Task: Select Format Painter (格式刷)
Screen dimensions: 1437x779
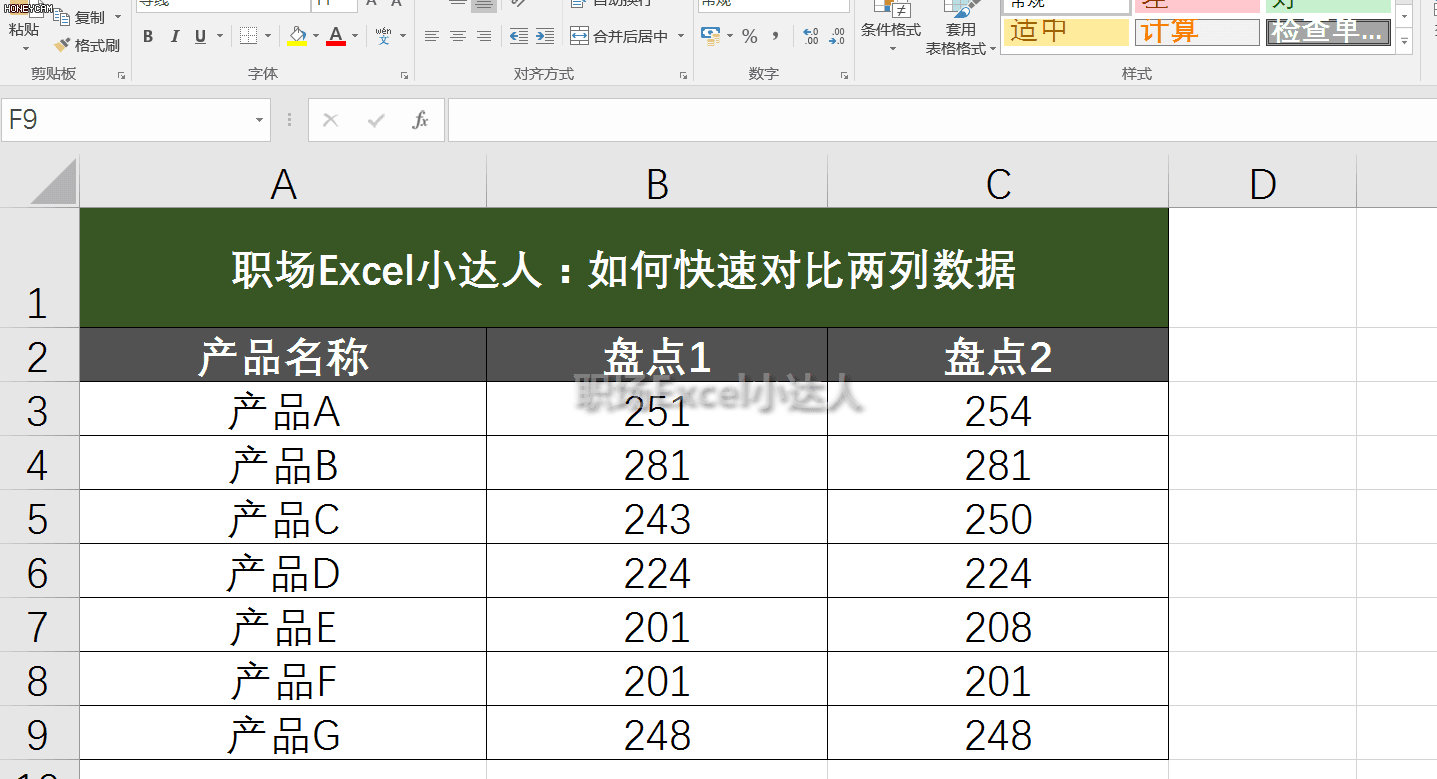Action: [87, 46]
